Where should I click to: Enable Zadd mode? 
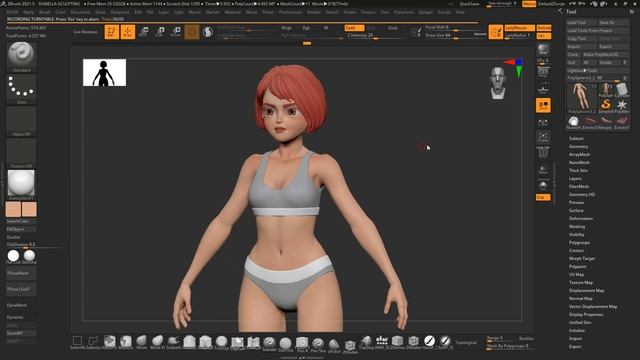coord(354,28)
